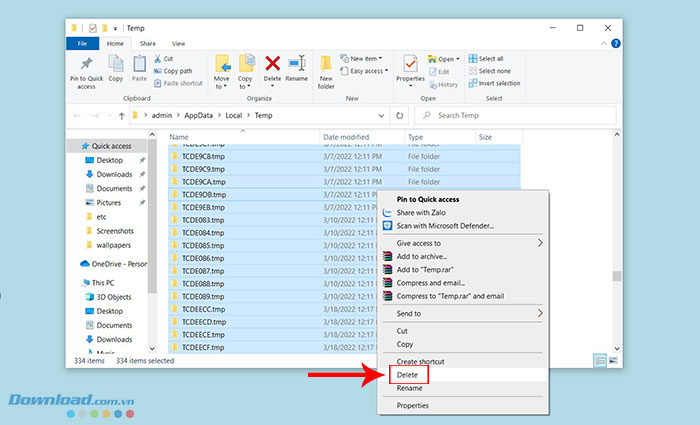
Task: Create a New folder from ribbon
Action: (x=326, y=68)
